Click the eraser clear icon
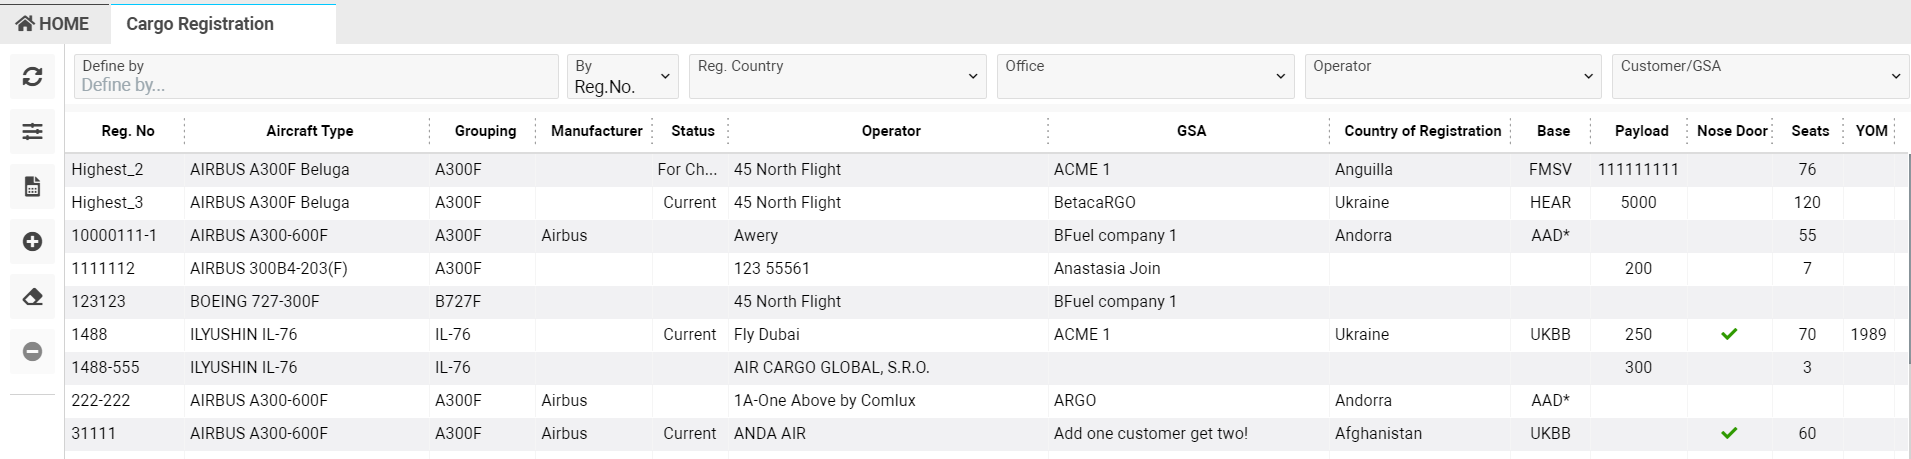The width and height of the screenshot is (1911, 459). 32,297
